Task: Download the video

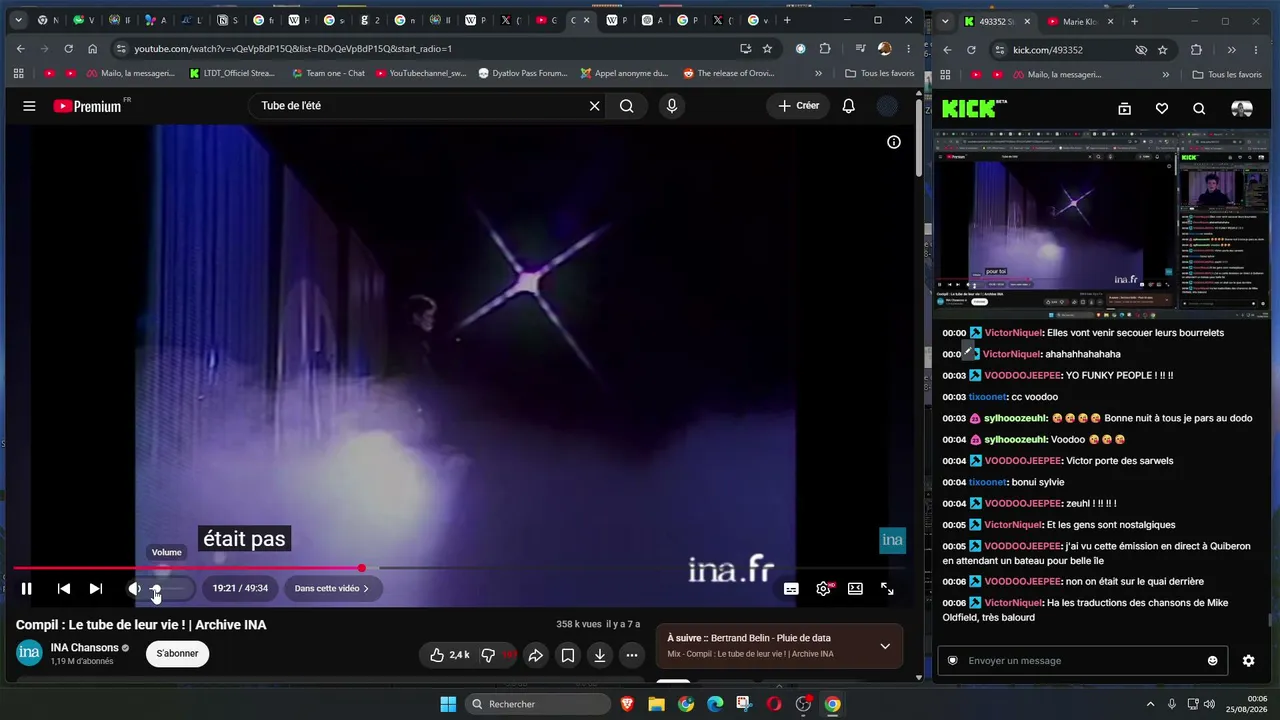Action: [x=600, y=655]
